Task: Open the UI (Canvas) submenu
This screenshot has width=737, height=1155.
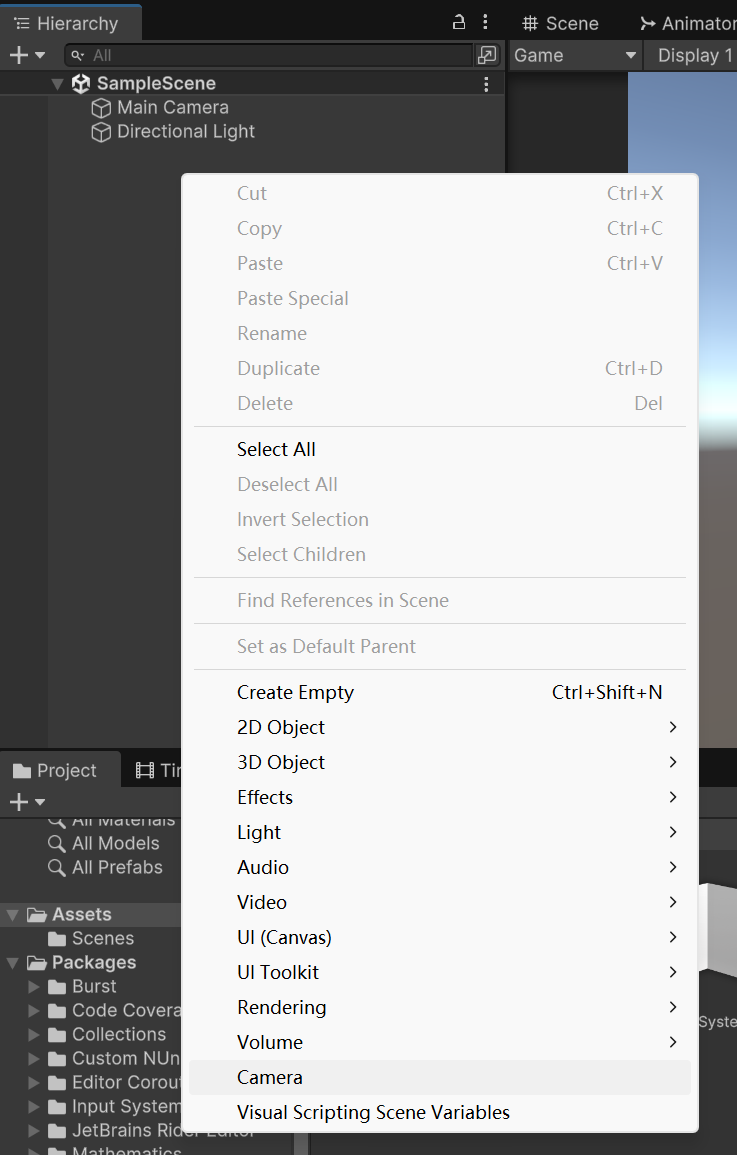Action: [x=440, y=937]
